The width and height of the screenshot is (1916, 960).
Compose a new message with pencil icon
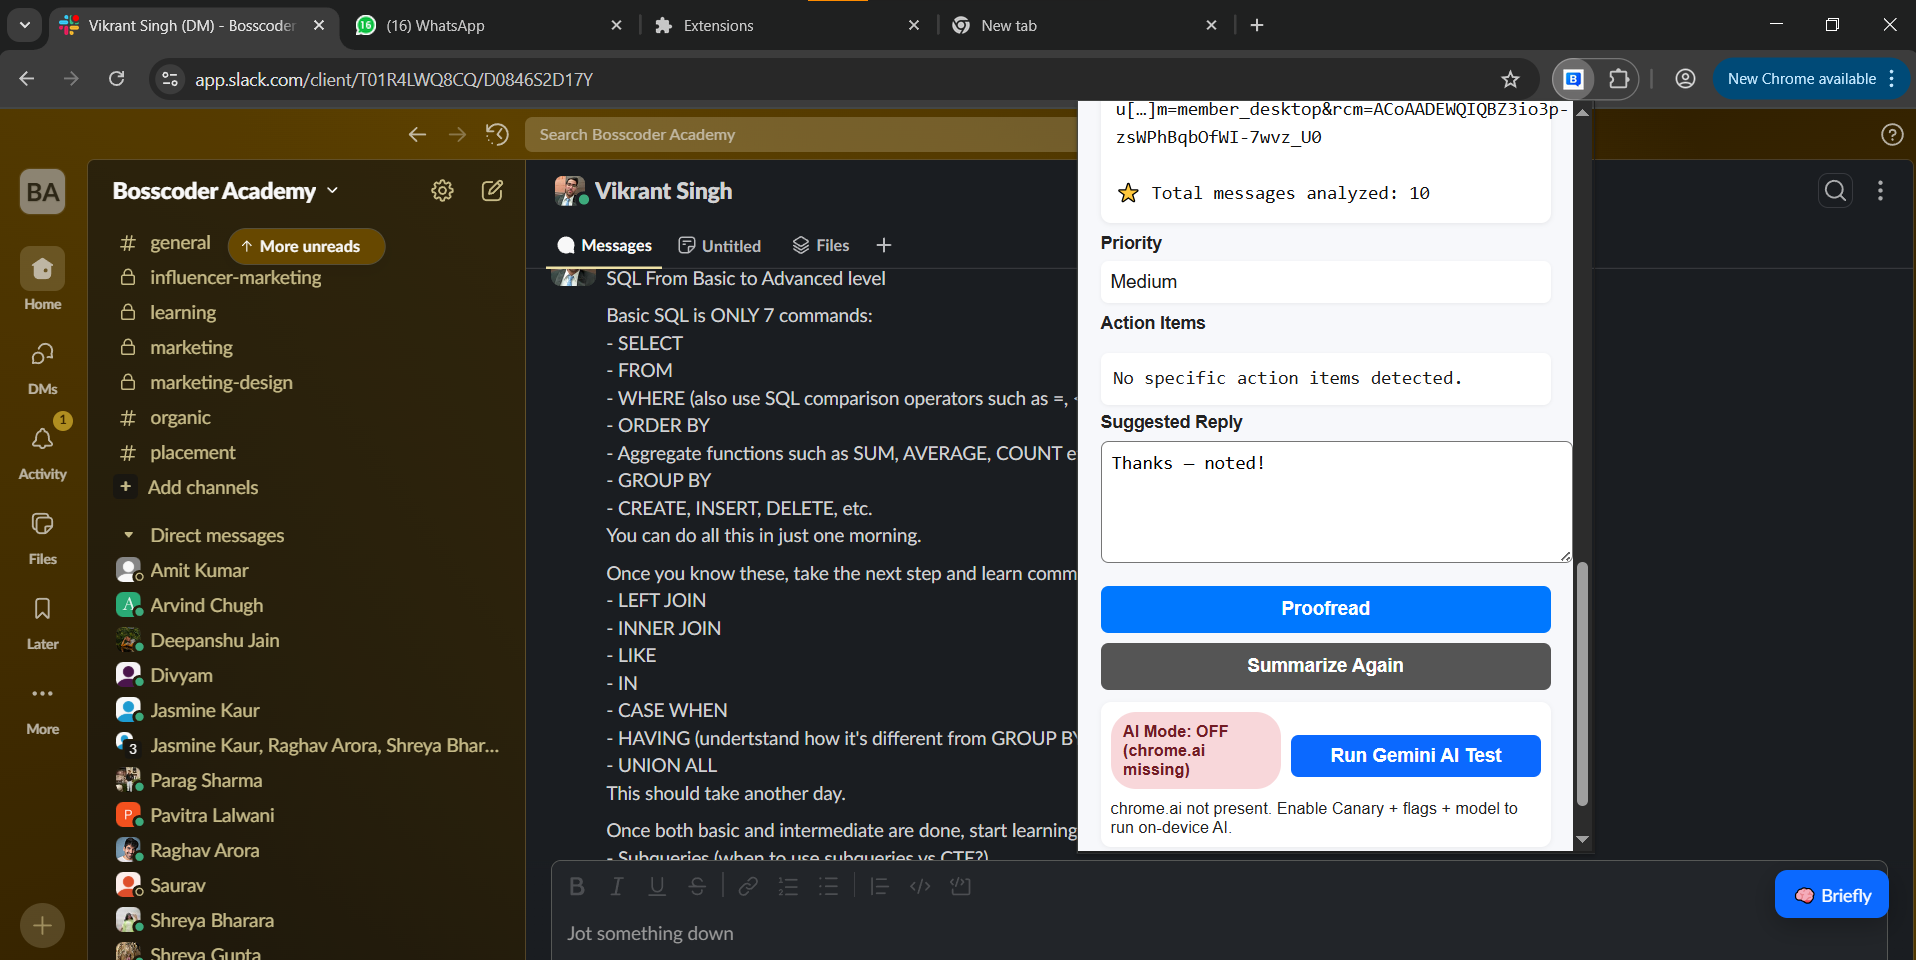(x=492, y=191)
